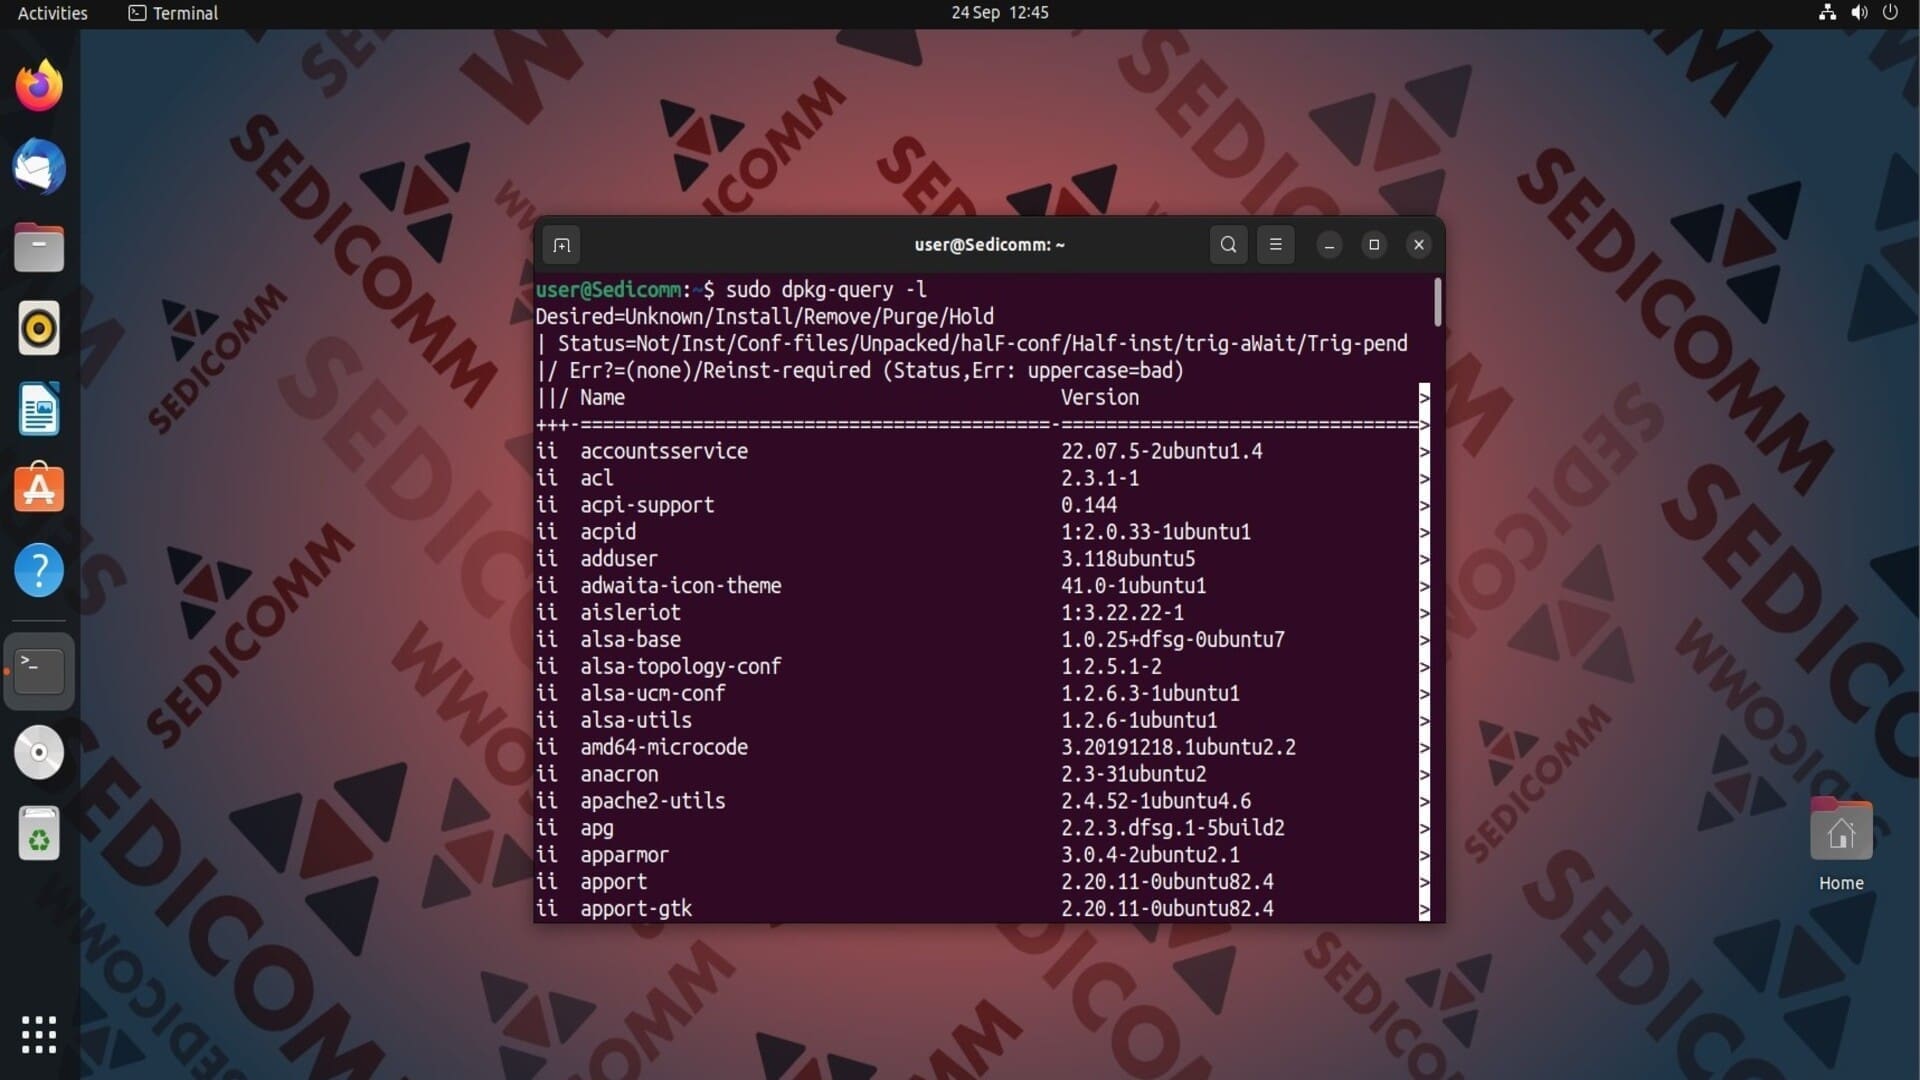Show Applications grid button
Image resolution: width=1920 pixels, height=1080 pixels.
[x=39, y=1035]
